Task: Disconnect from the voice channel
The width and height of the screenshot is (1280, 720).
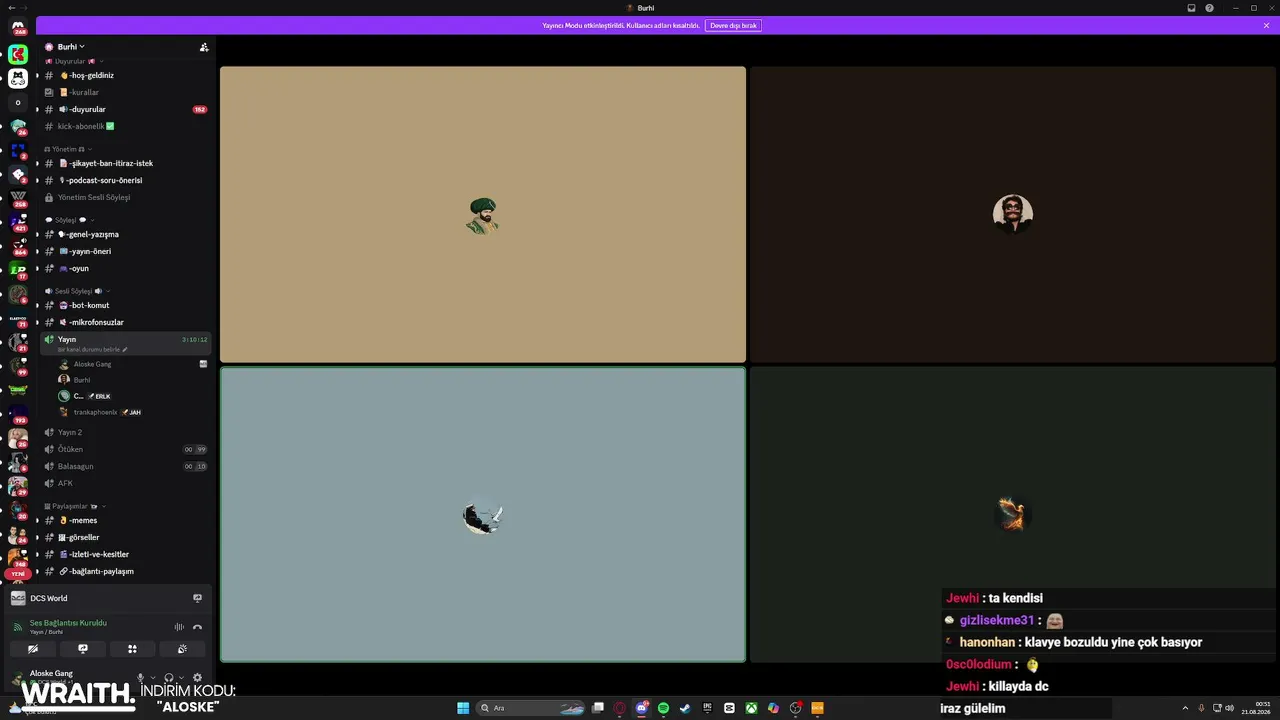Action: tap(197, 627)
